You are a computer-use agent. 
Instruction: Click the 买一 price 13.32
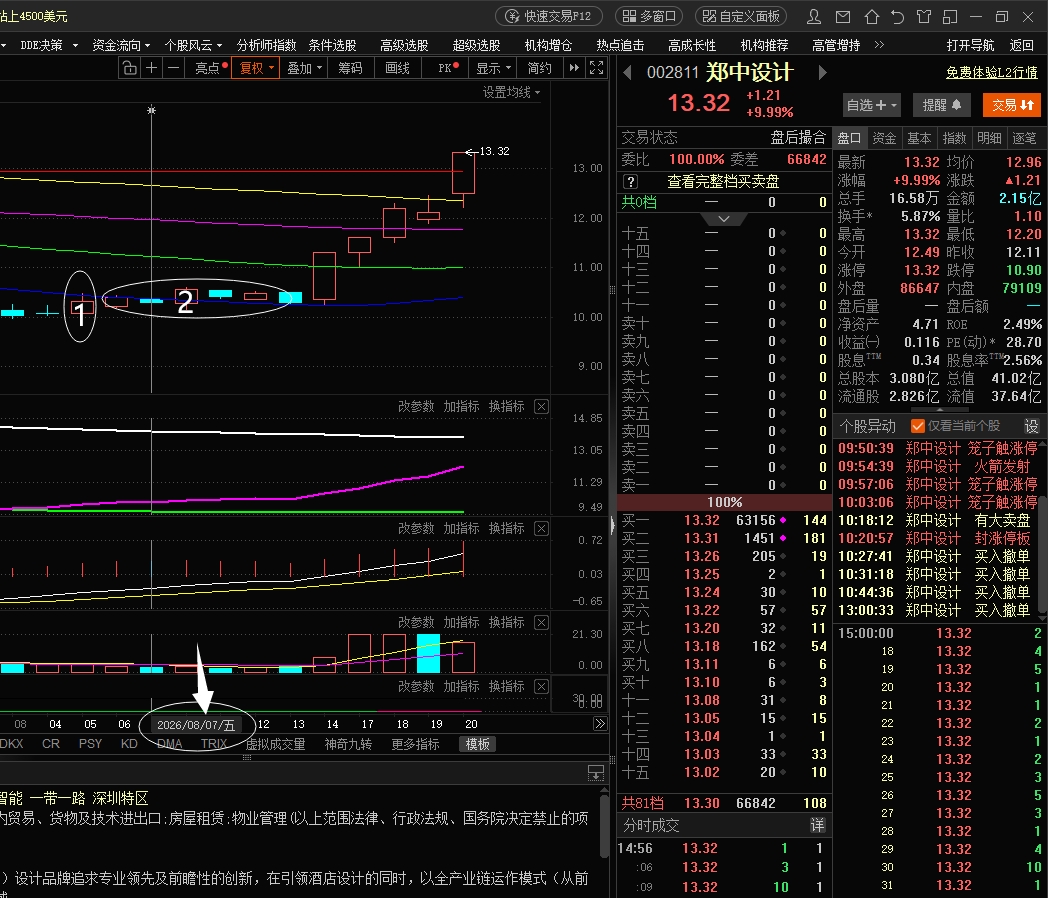702,520
